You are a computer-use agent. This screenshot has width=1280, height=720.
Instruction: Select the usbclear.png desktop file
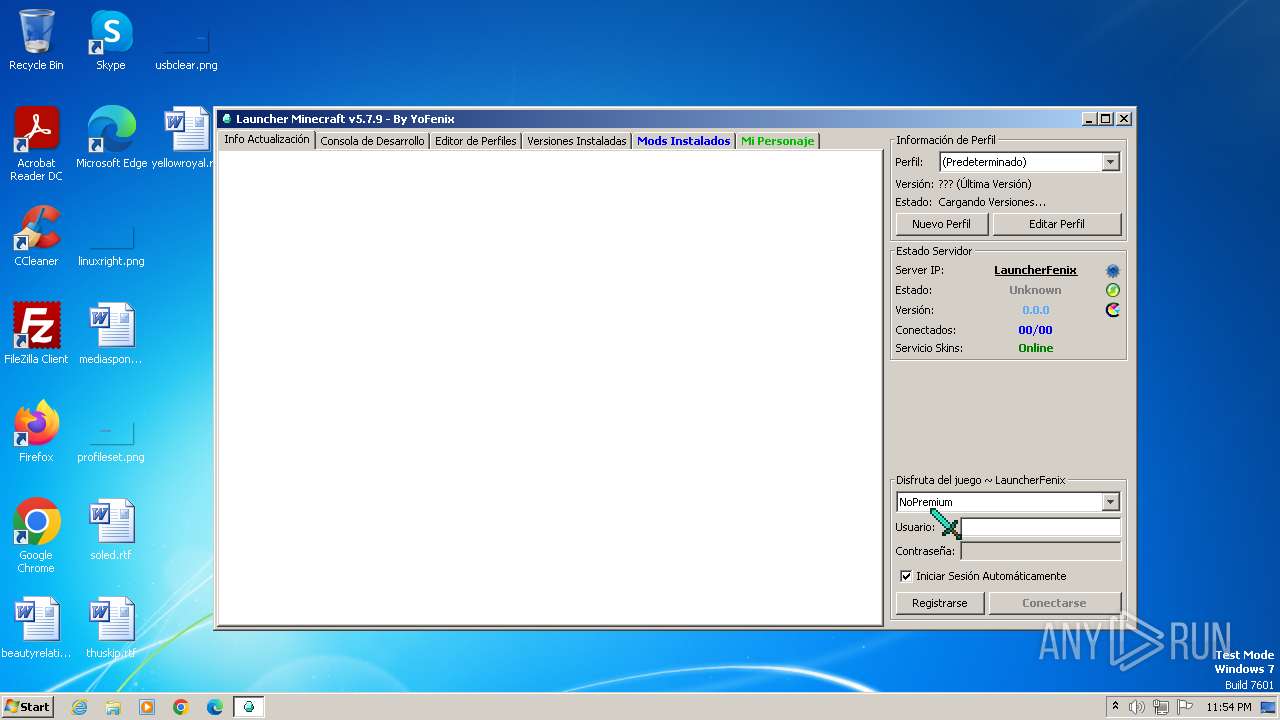(186, 48)
